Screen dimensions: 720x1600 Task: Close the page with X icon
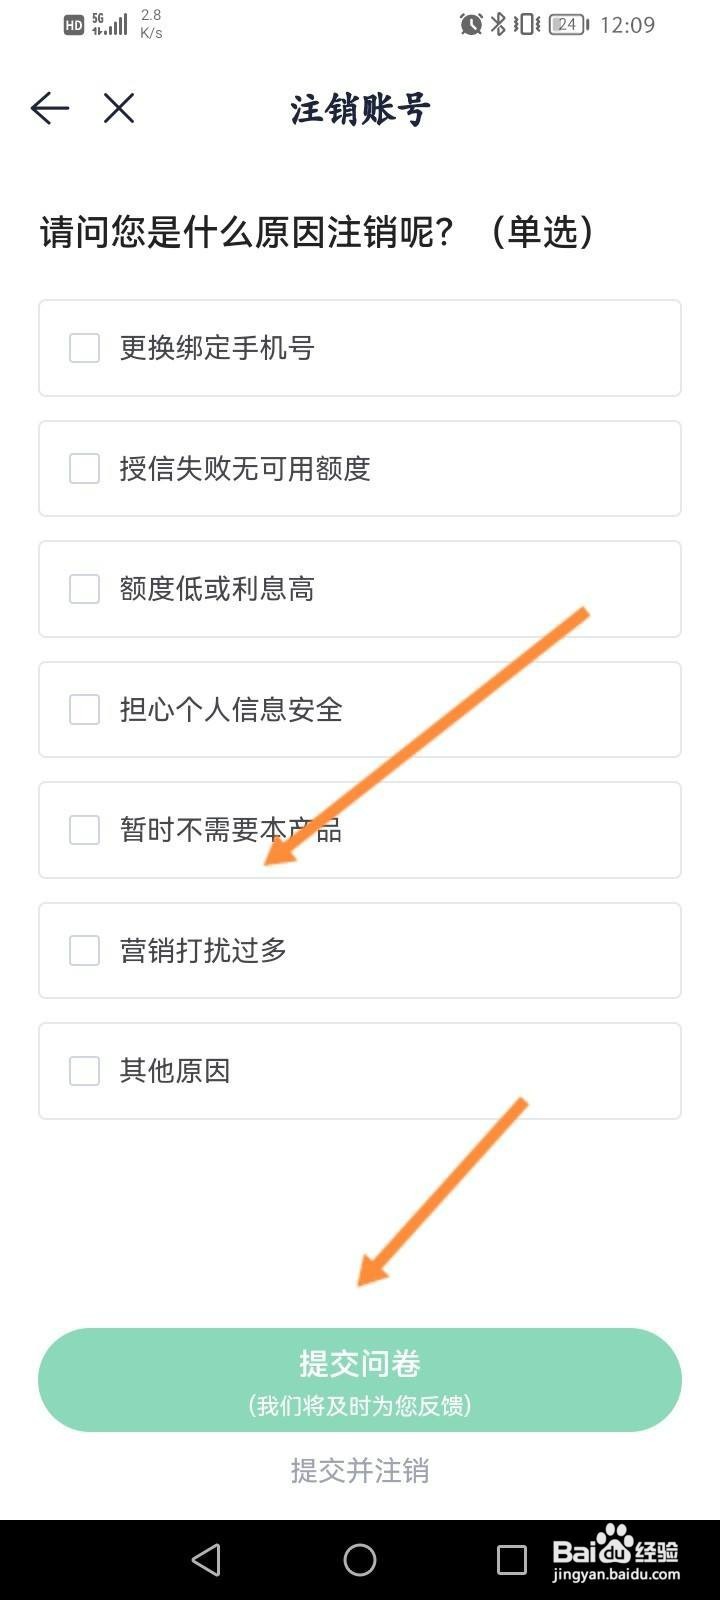click(119, 108)
